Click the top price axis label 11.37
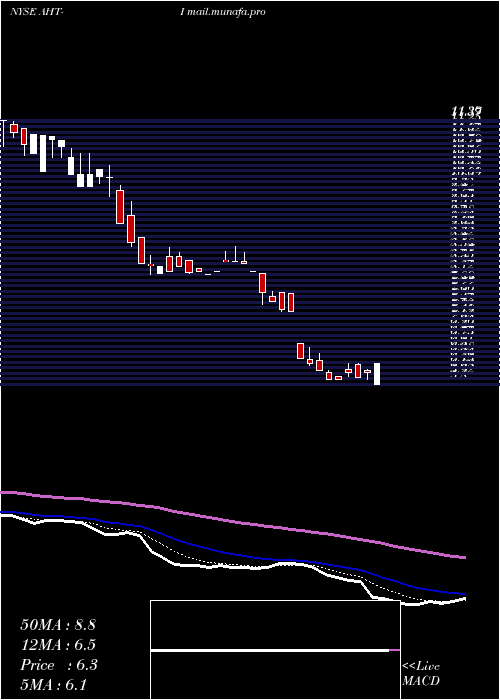This screenshot has height=700, width=500. pyautogui.click(x=466, y=111)
